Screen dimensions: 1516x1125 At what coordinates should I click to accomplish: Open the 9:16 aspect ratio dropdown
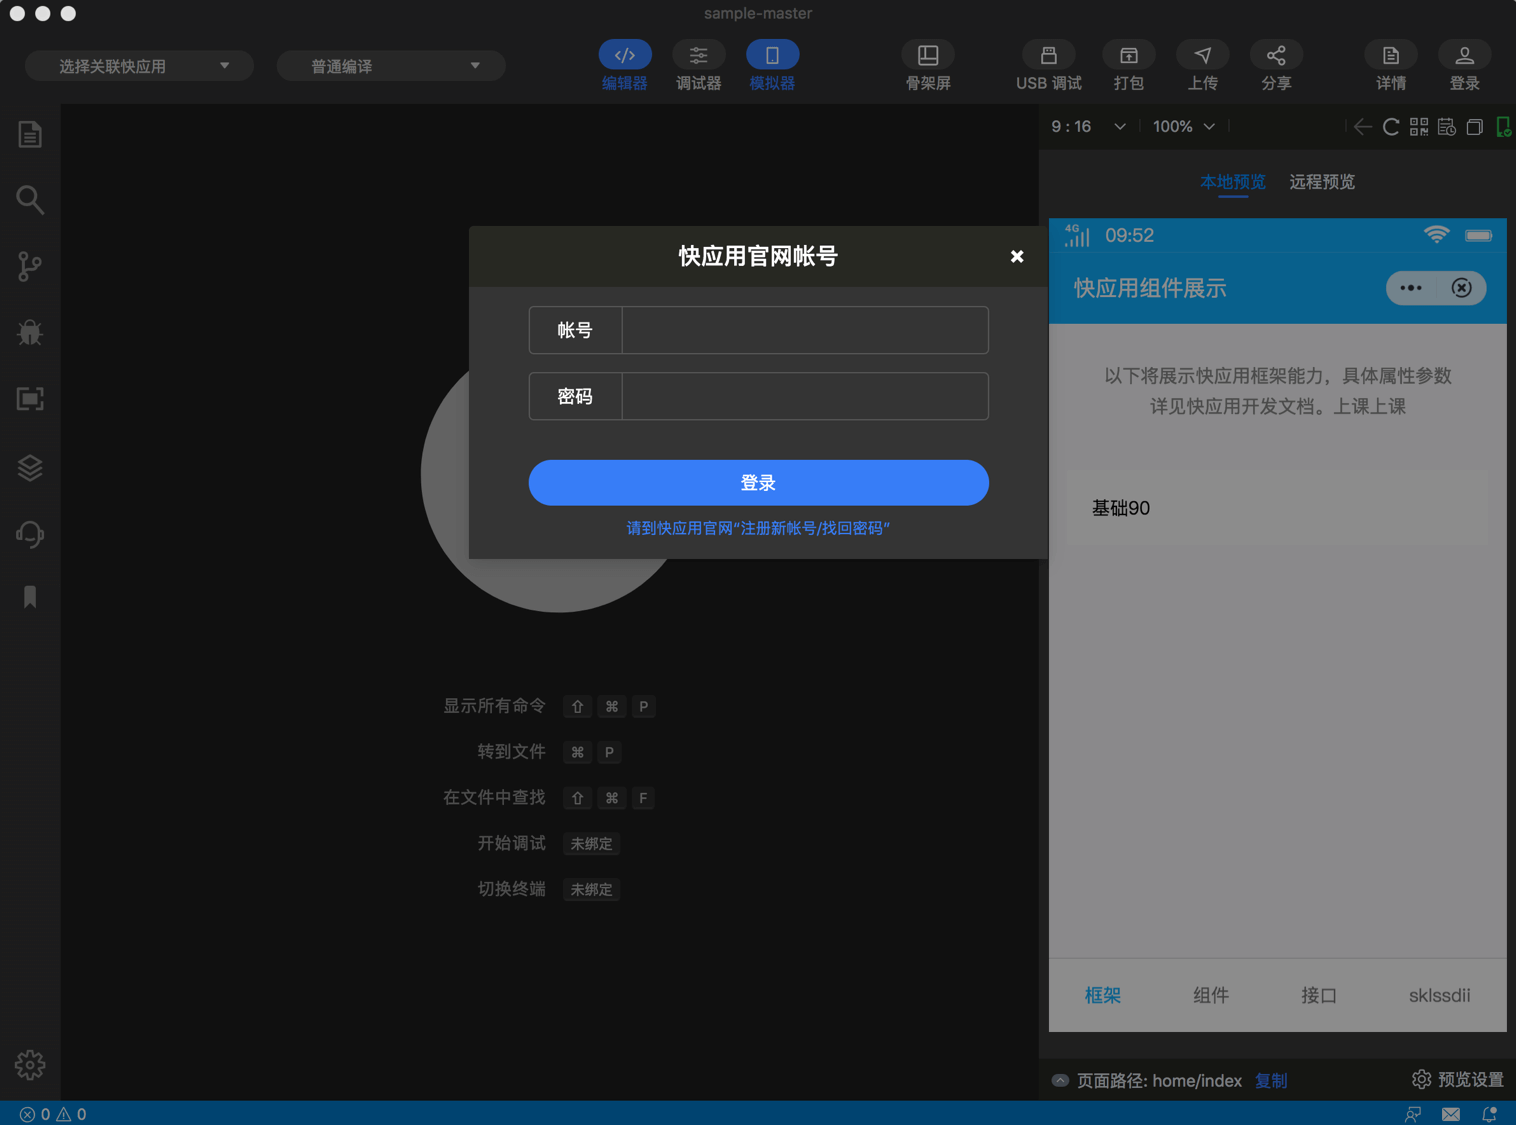pyautogui.click(x=1088, y=126)
